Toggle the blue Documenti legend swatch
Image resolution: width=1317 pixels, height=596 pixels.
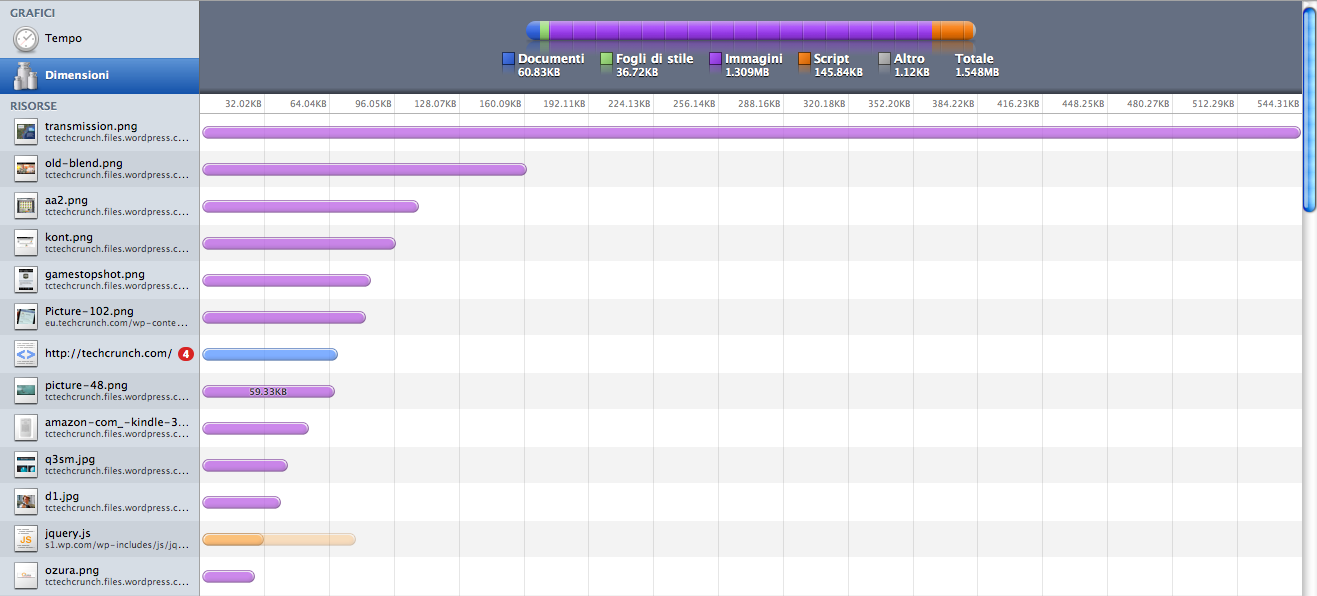(508, 60)
